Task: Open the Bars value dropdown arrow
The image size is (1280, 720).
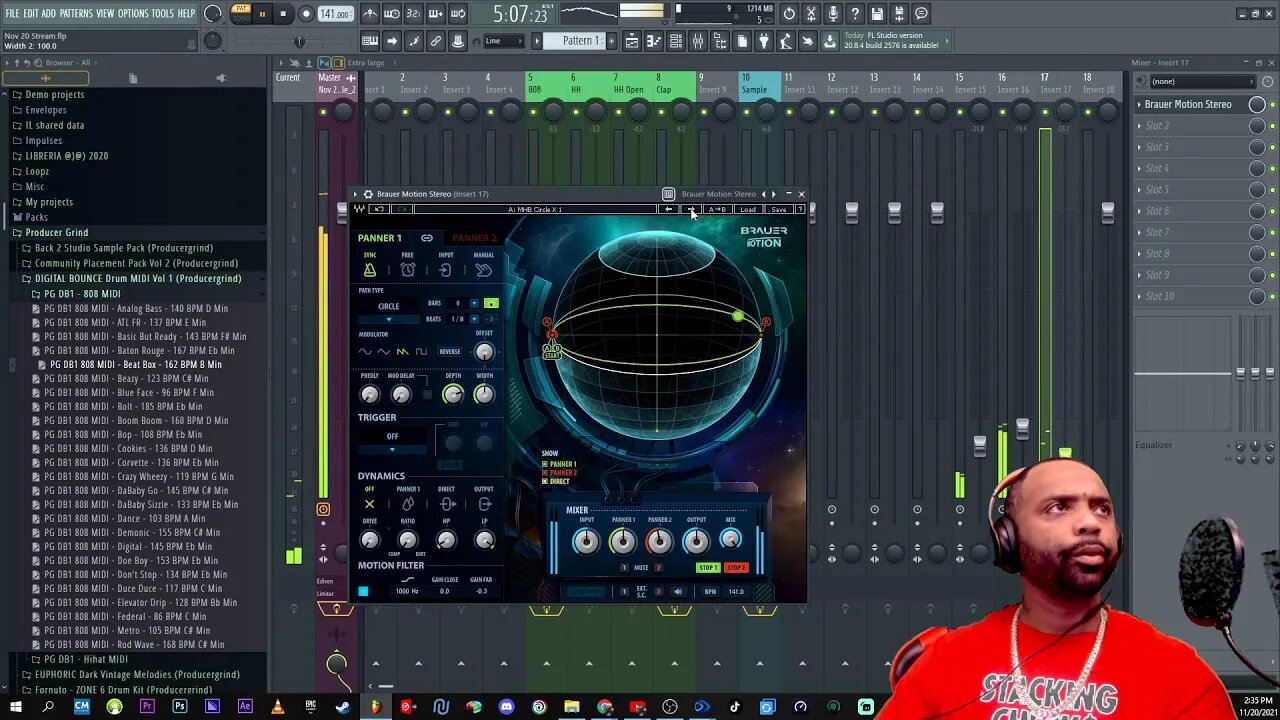Action: click(474, 303)
